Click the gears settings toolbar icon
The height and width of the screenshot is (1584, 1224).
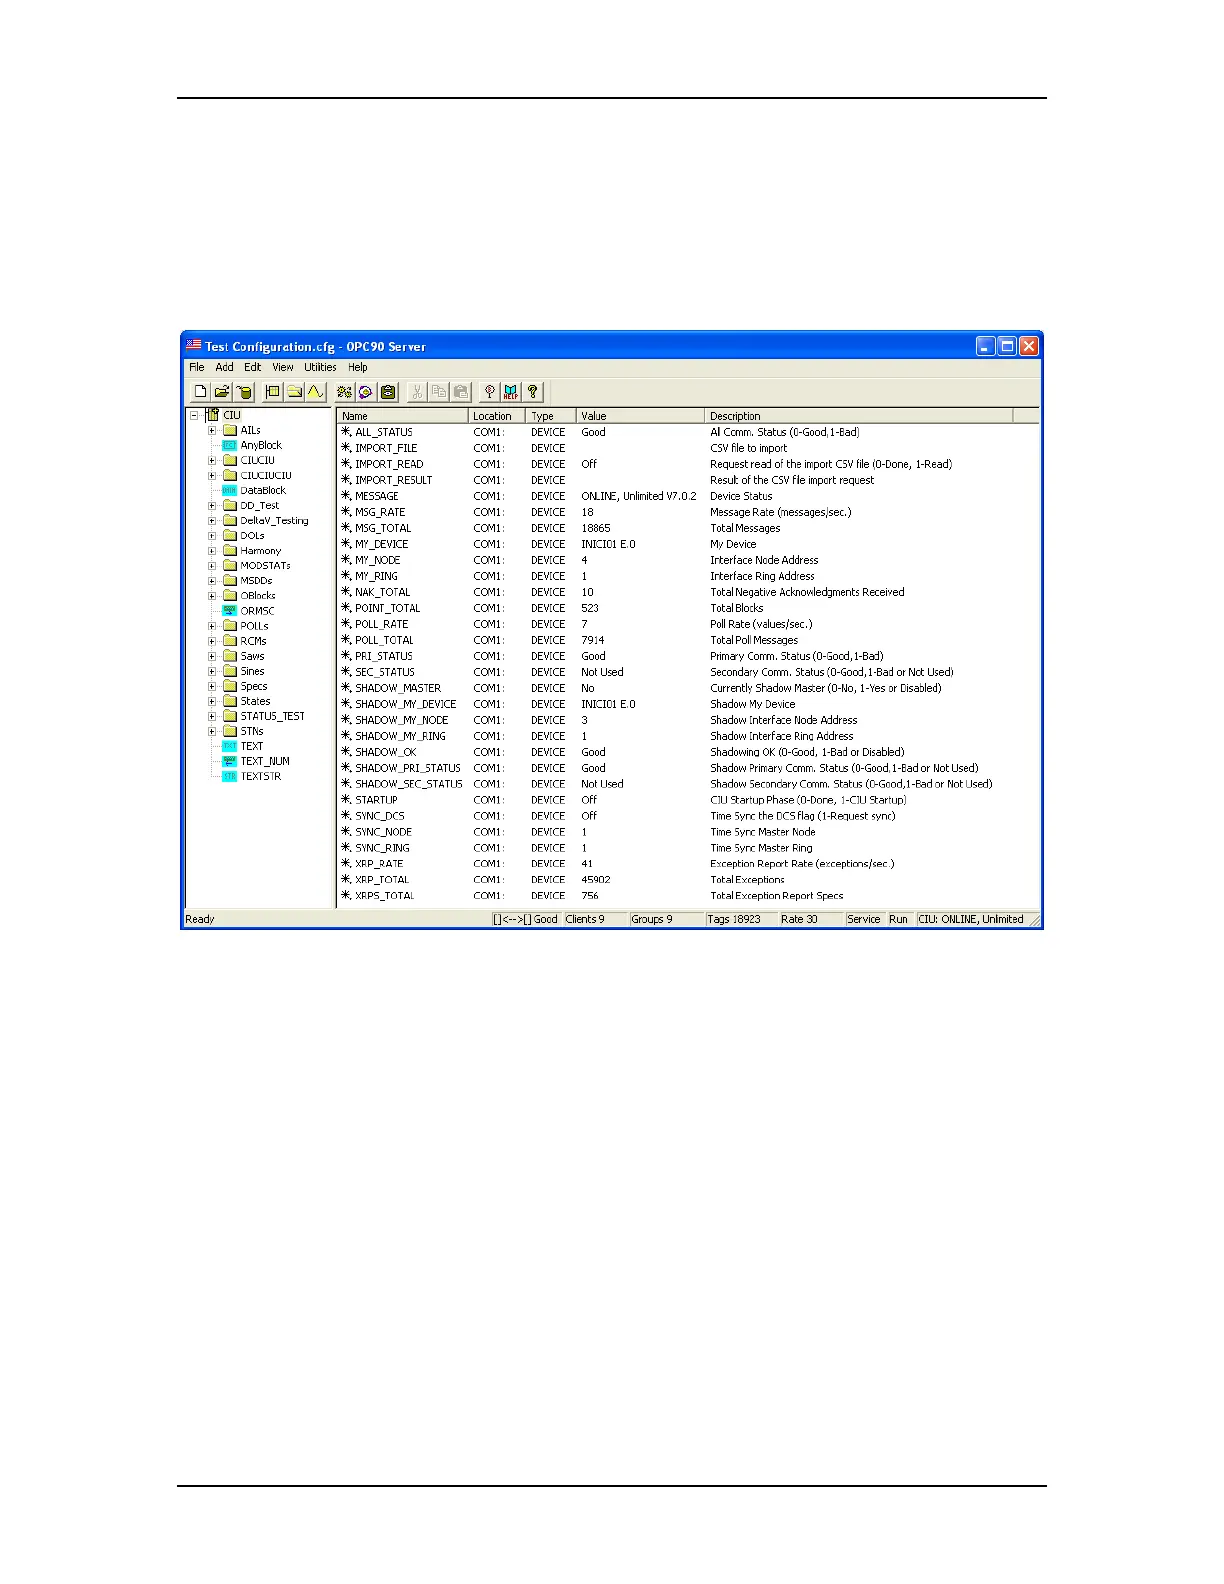pos(344,392)
